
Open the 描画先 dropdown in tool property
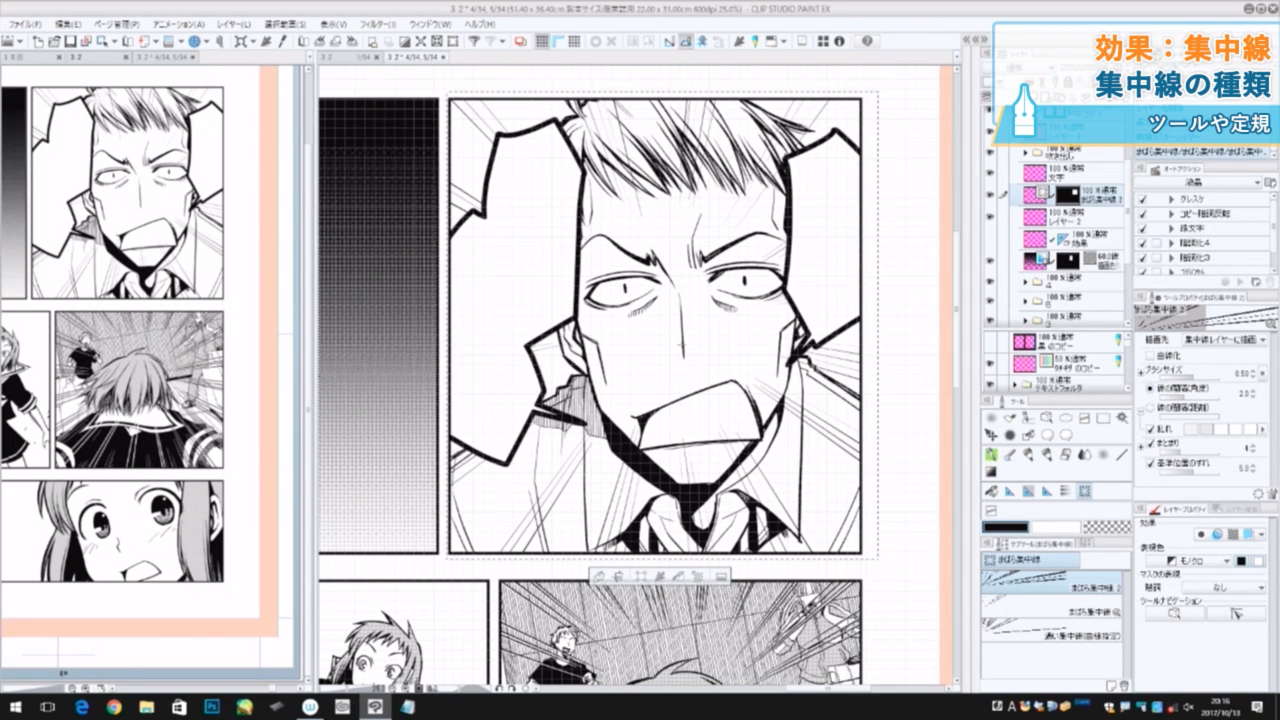tap(1225, 340)
